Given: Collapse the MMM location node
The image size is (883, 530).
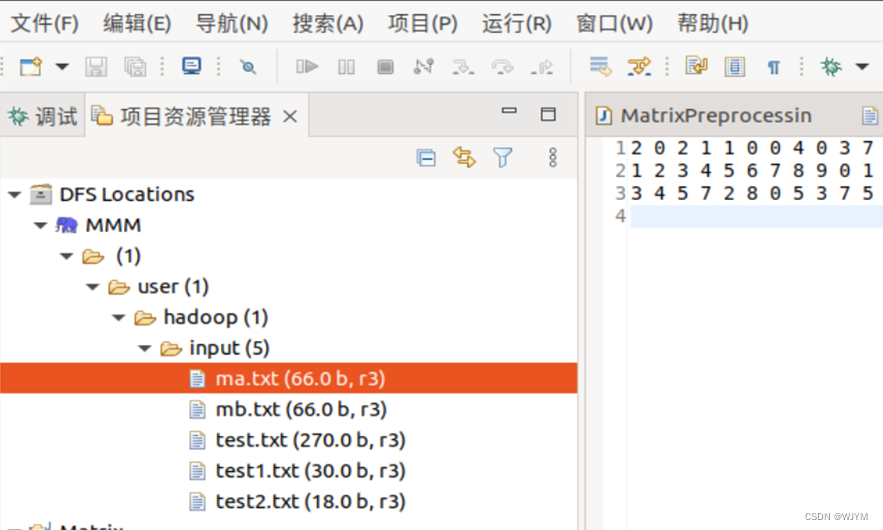Looking at the screenshot, I should (x=40, y=226).
